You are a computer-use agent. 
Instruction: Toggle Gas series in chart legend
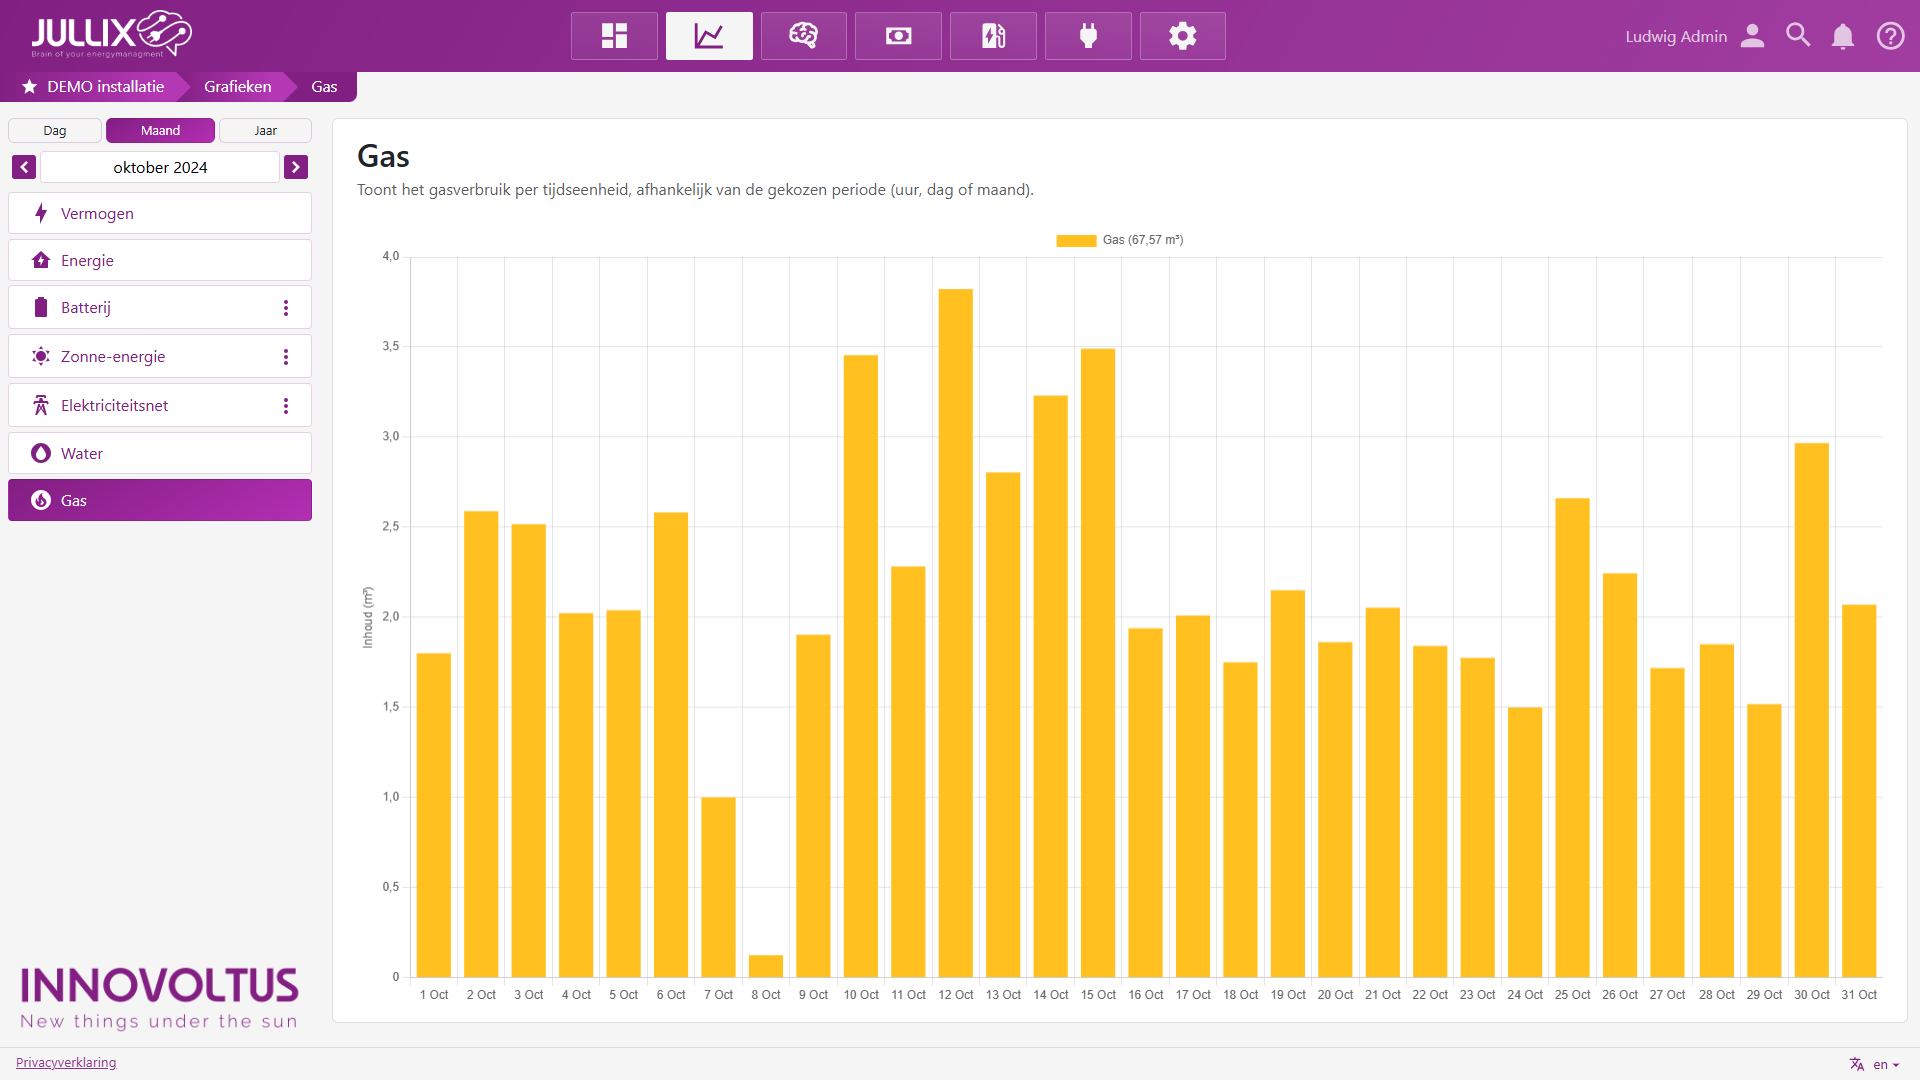(x=1120, y=240)
